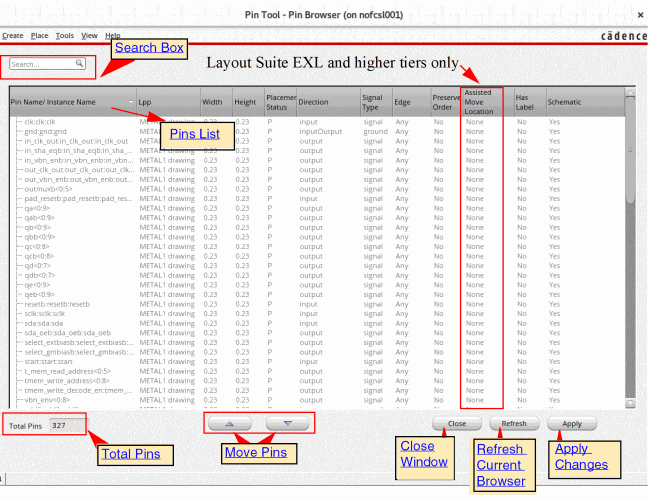Click the magnifier icon in the search box
The width and height of the screenshot is (648, 499).
coord(79,63)
